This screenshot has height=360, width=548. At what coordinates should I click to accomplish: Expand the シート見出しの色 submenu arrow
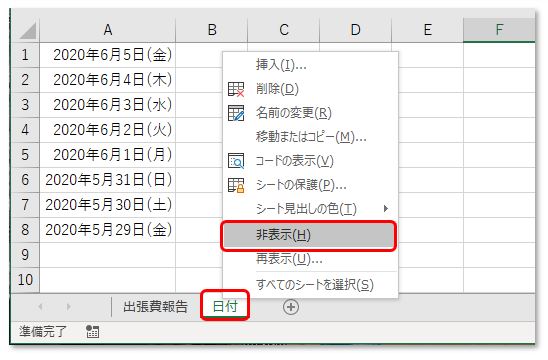[385, 209]
